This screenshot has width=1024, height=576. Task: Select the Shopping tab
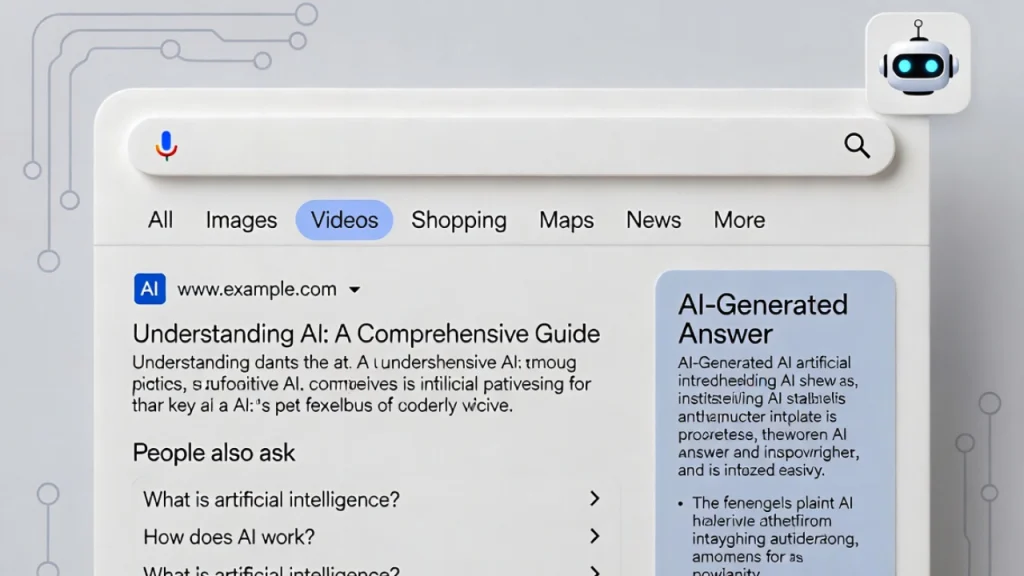pos(459,219)
